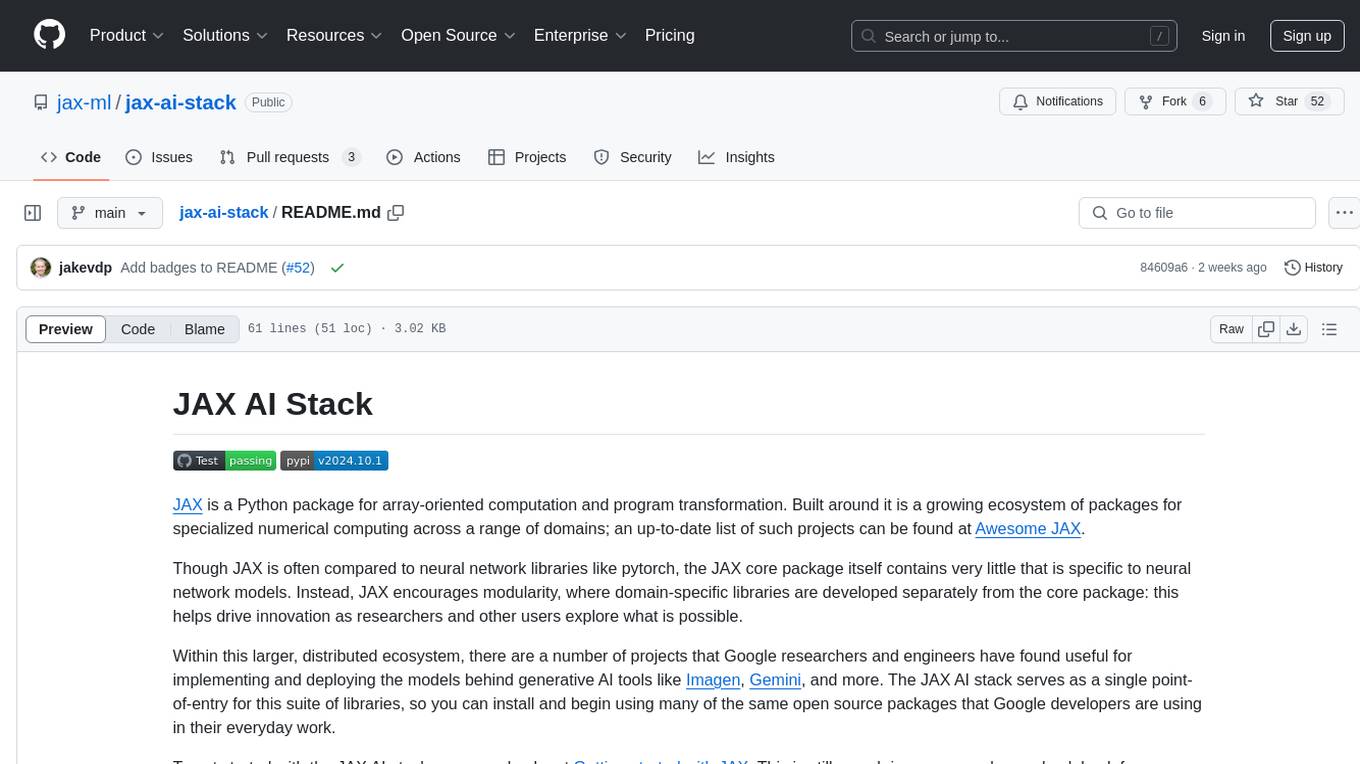The image size is (1360, 764).
Task: Expand the Product menu
Action: click(x=127, y=35)
